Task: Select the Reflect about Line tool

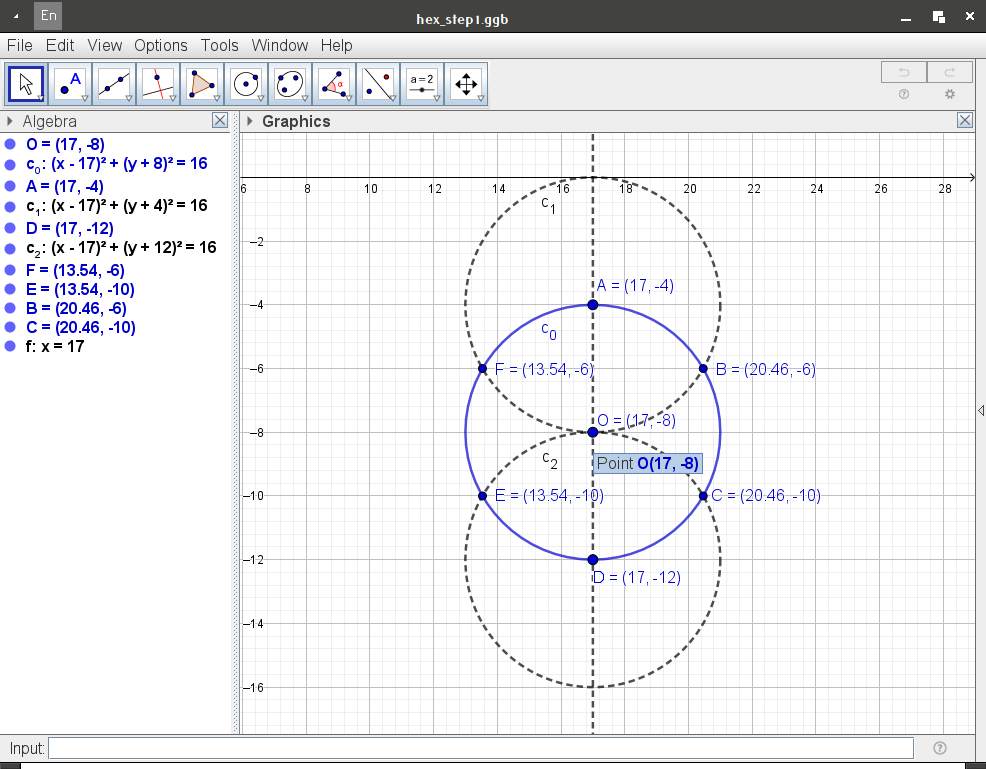Action: point(378,84)
